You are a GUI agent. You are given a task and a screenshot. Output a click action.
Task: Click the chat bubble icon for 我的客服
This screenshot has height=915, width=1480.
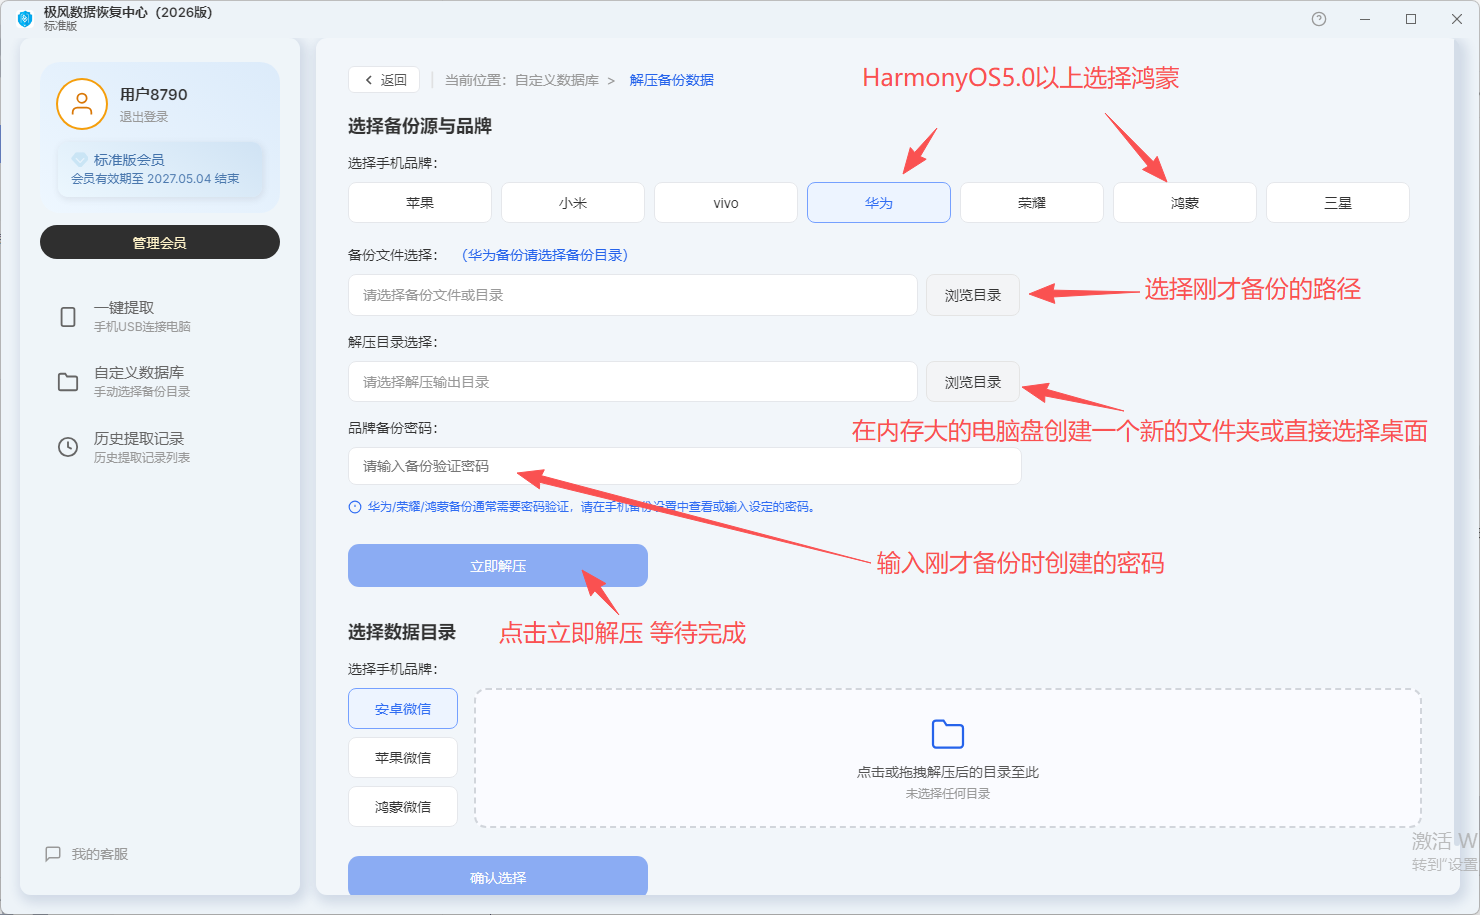click(x=53, y=854)
